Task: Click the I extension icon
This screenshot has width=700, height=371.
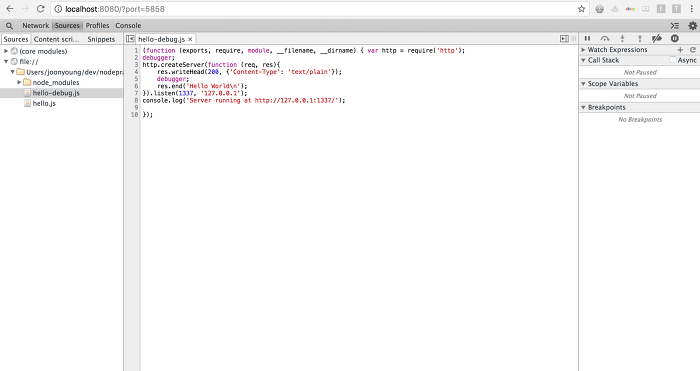Action: (x=661, y=9)
